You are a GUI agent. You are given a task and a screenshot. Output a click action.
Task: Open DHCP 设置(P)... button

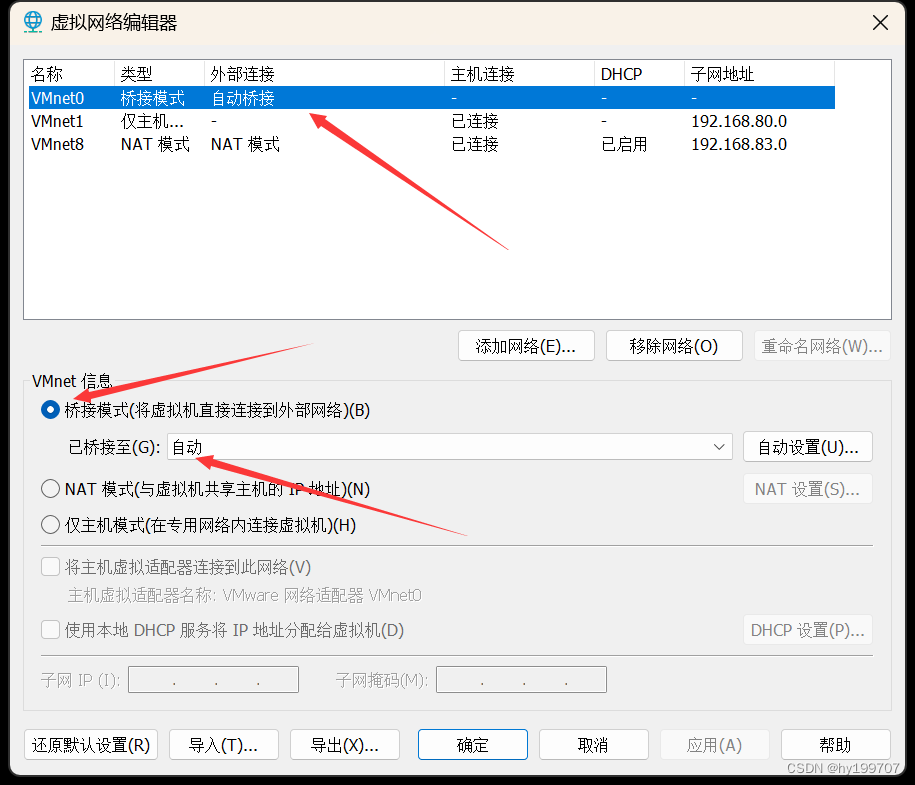[x=808, y=630]
